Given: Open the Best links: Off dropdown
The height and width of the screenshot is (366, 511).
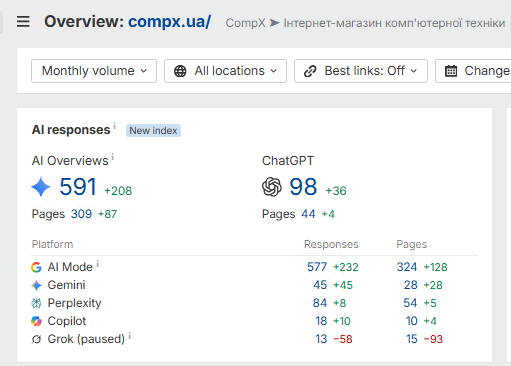Looking at the screenshot, I should click(x=361, y=71).
